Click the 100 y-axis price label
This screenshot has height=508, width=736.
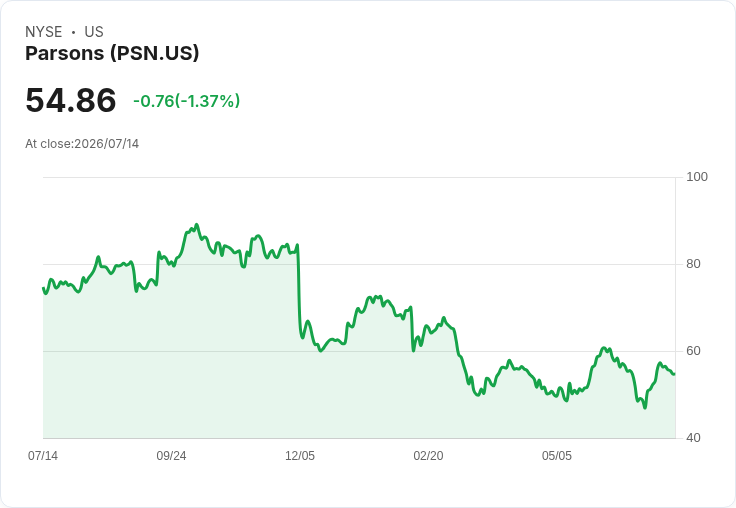pos(697,177)
